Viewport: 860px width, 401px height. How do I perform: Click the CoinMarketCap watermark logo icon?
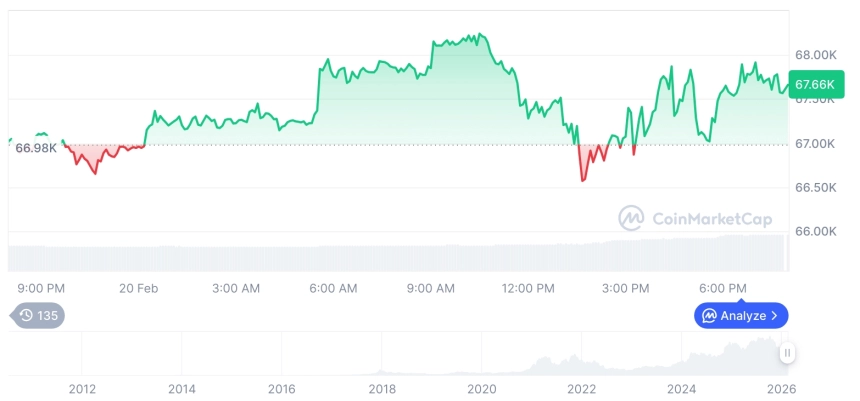(x=630, y=217)
